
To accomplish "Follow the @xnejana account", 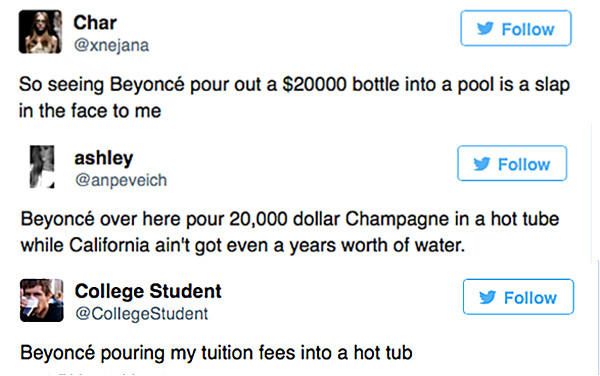I will (x=516, y=28).
